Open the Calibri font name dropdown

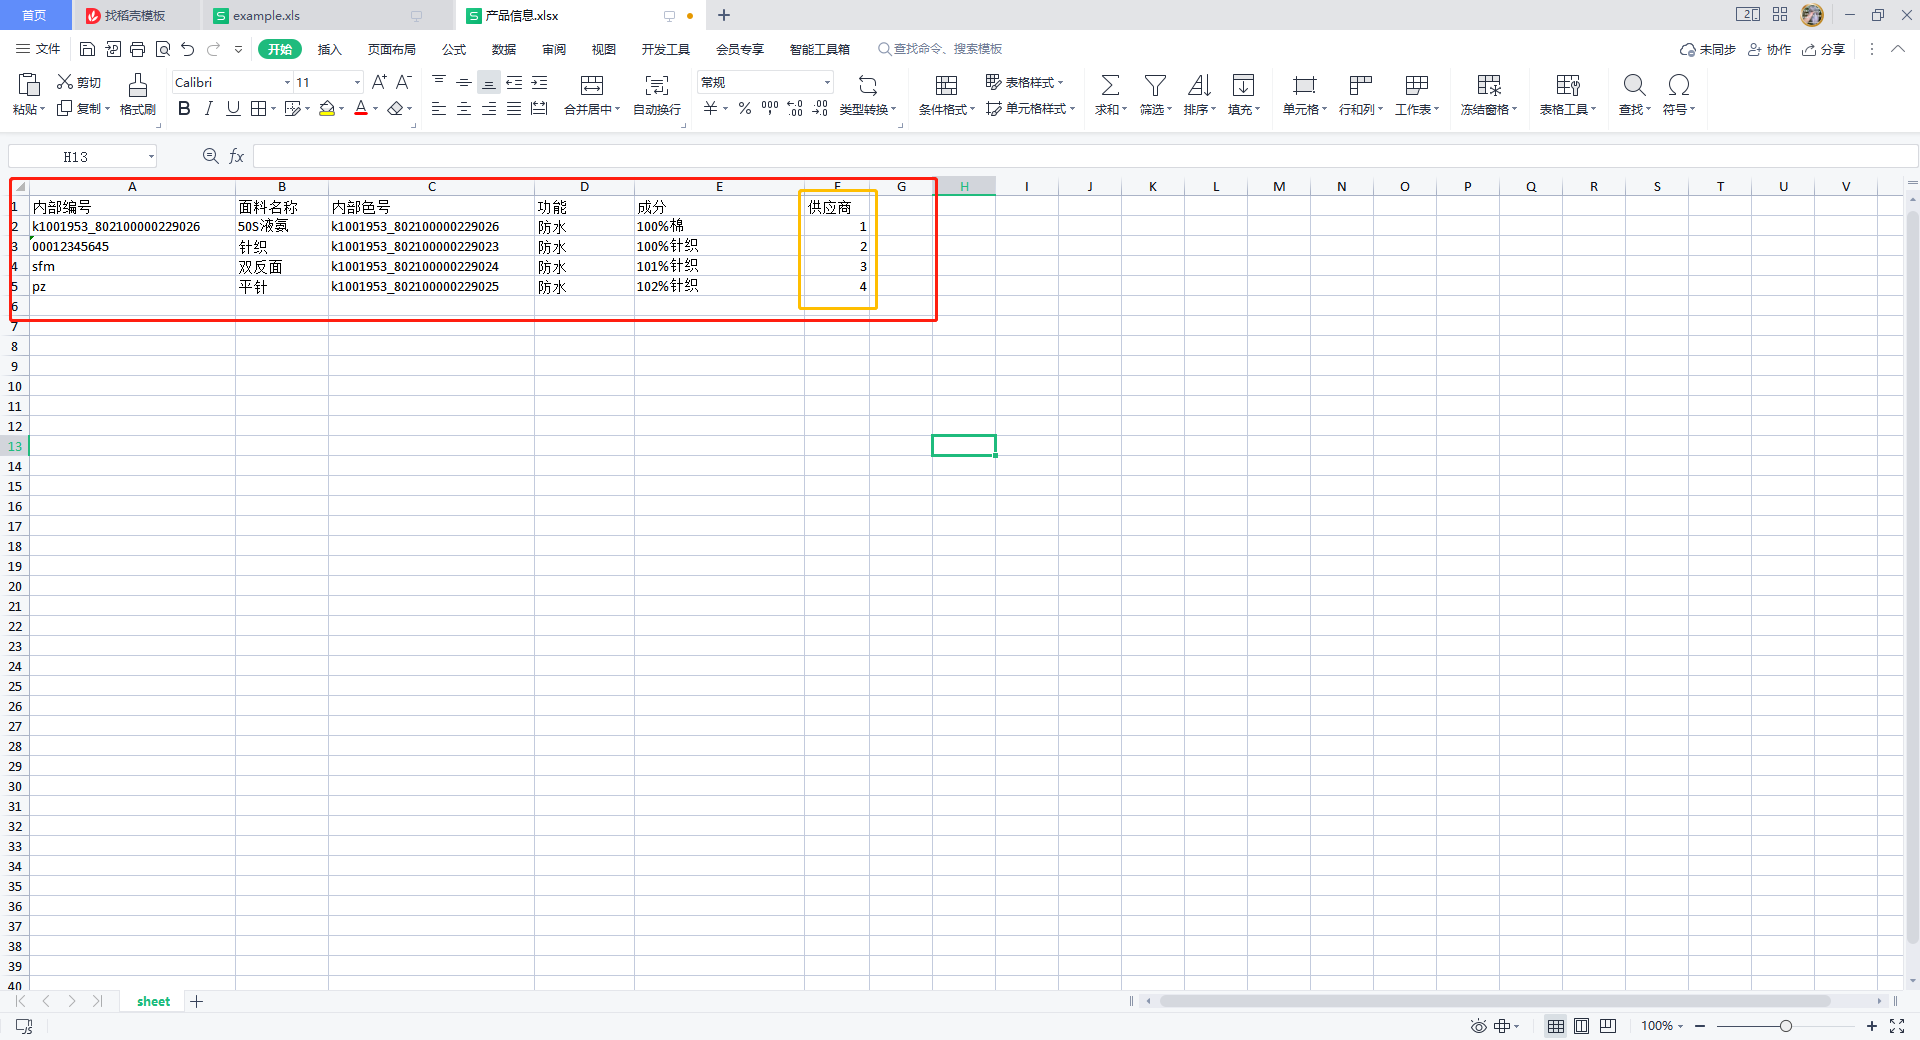coord(287,83)
